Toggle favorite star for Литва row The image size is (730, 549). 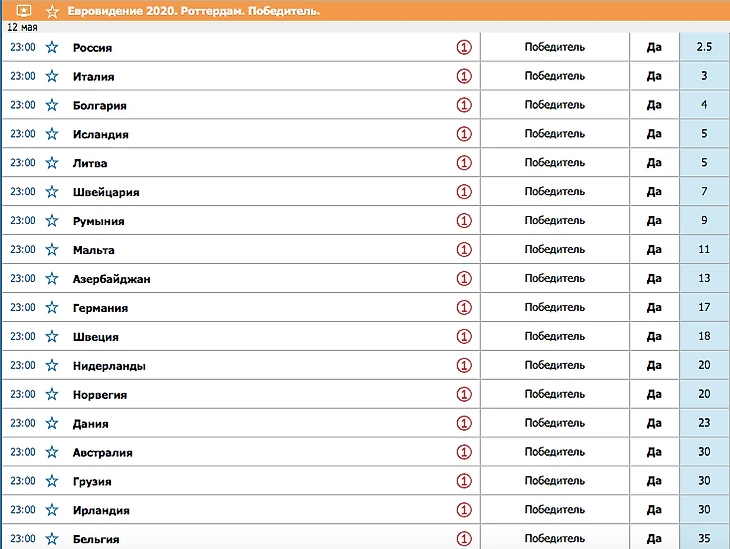(52, 163)
